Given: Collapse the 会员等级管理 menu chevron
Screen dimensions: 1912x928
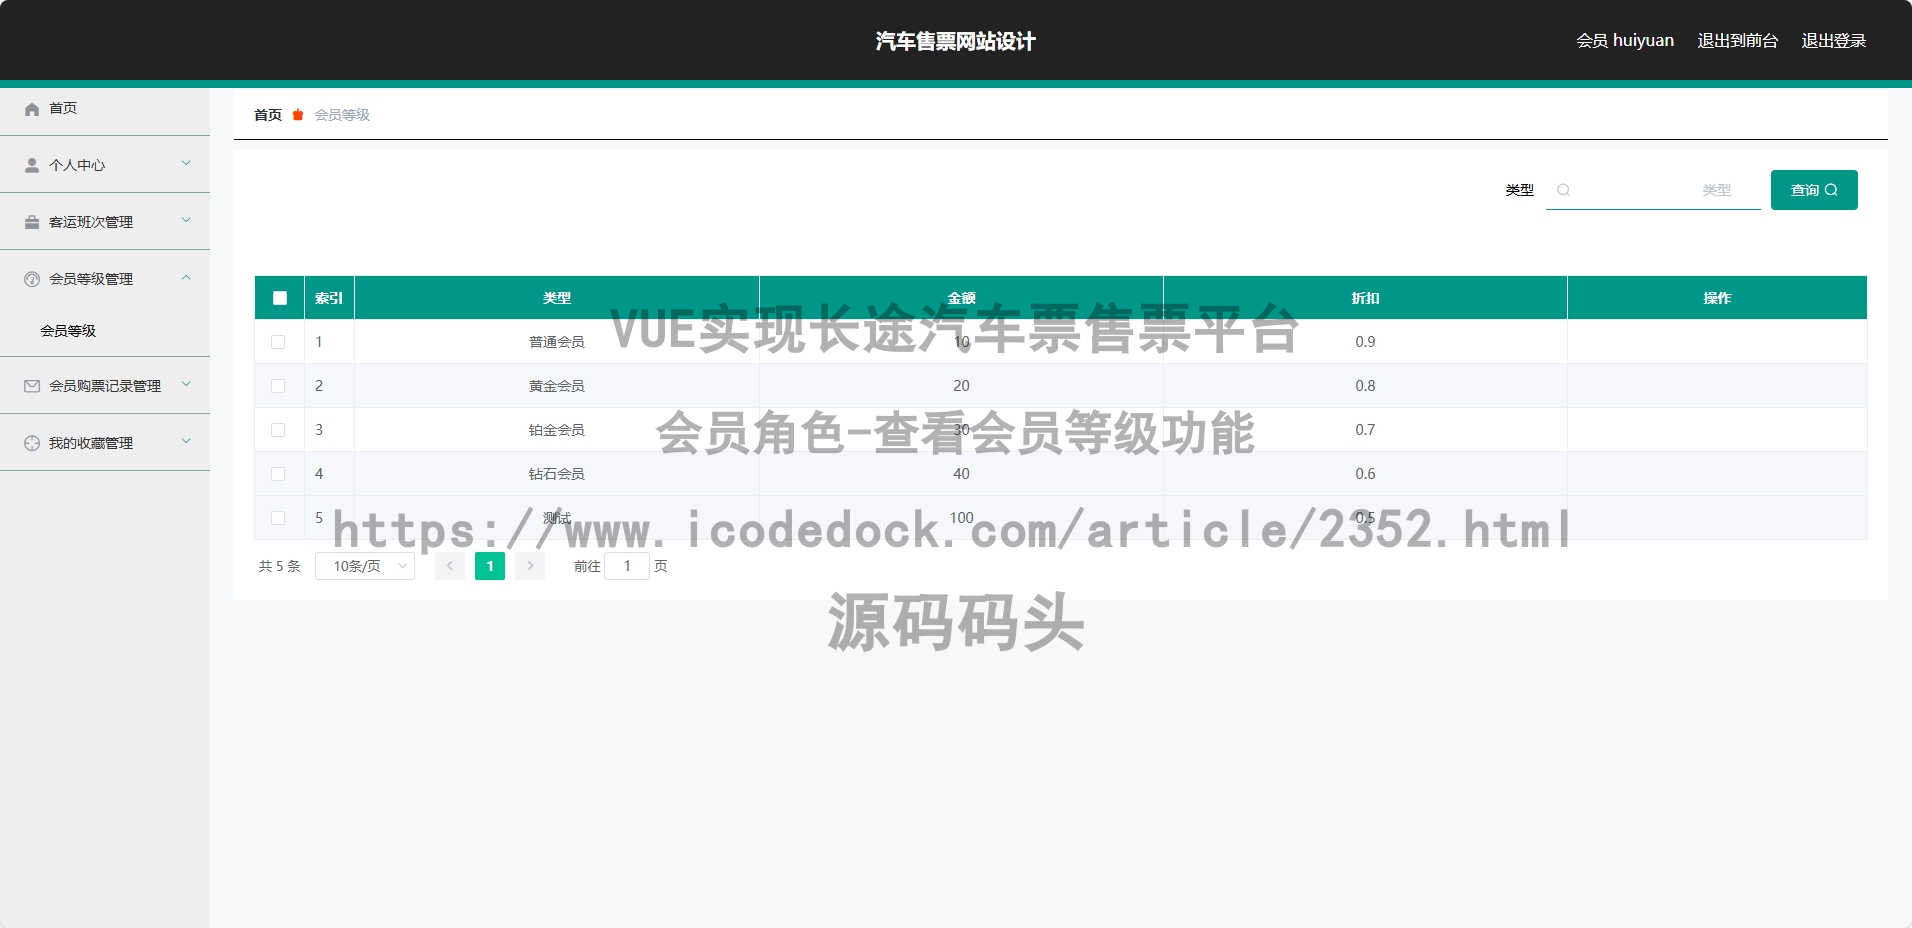Looking at the screenshot, I should click(x=186, y=277).
